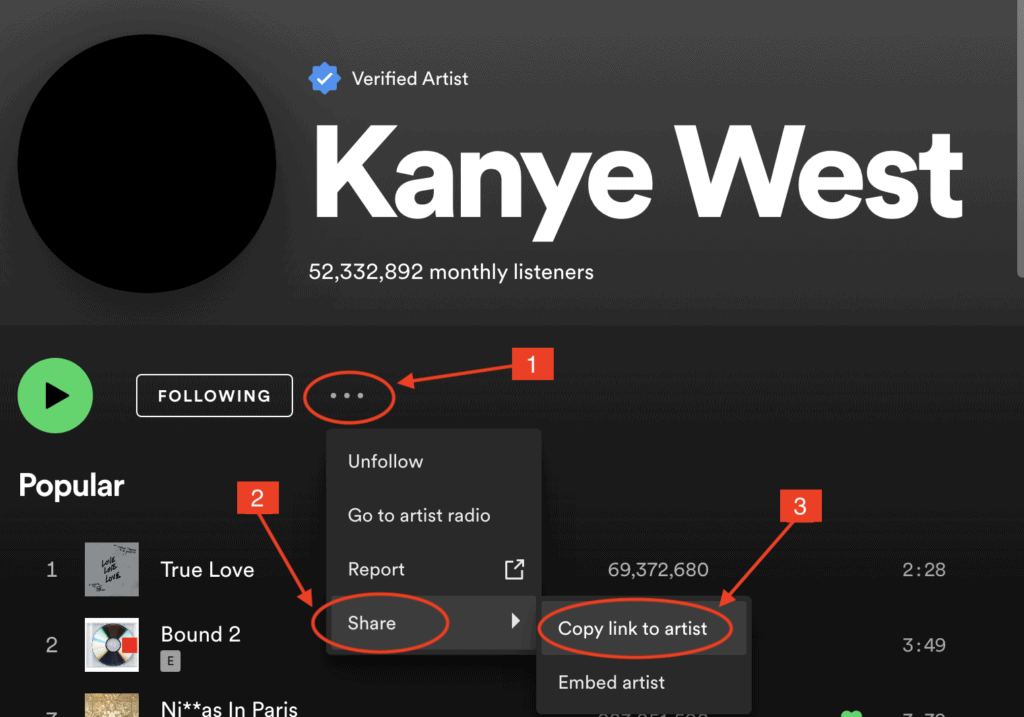Choose Report in the context menu
The height and width of the screenshot is (717, 1024).
(434, 569)
